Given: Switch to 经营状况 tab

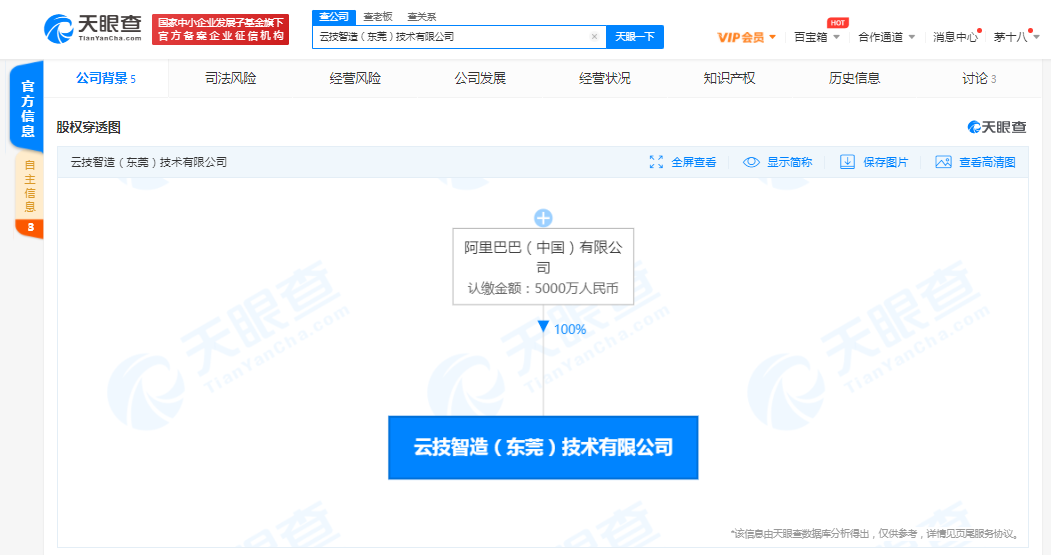Looking at the screenshot, I should point(605,78).
